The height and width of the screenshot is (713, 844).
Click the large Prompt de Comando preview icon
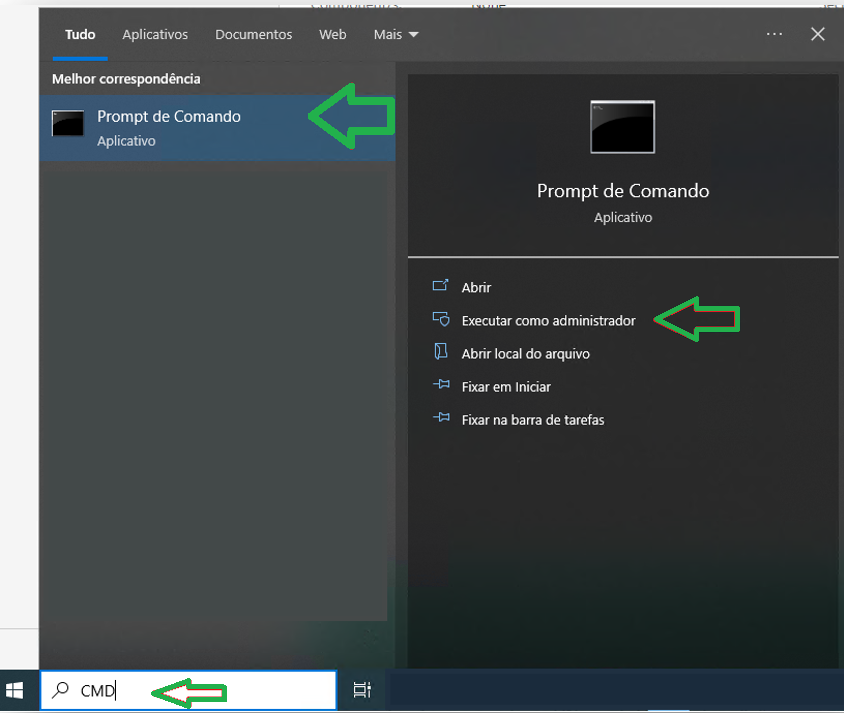pyautogui.click(x=623, y=127)
